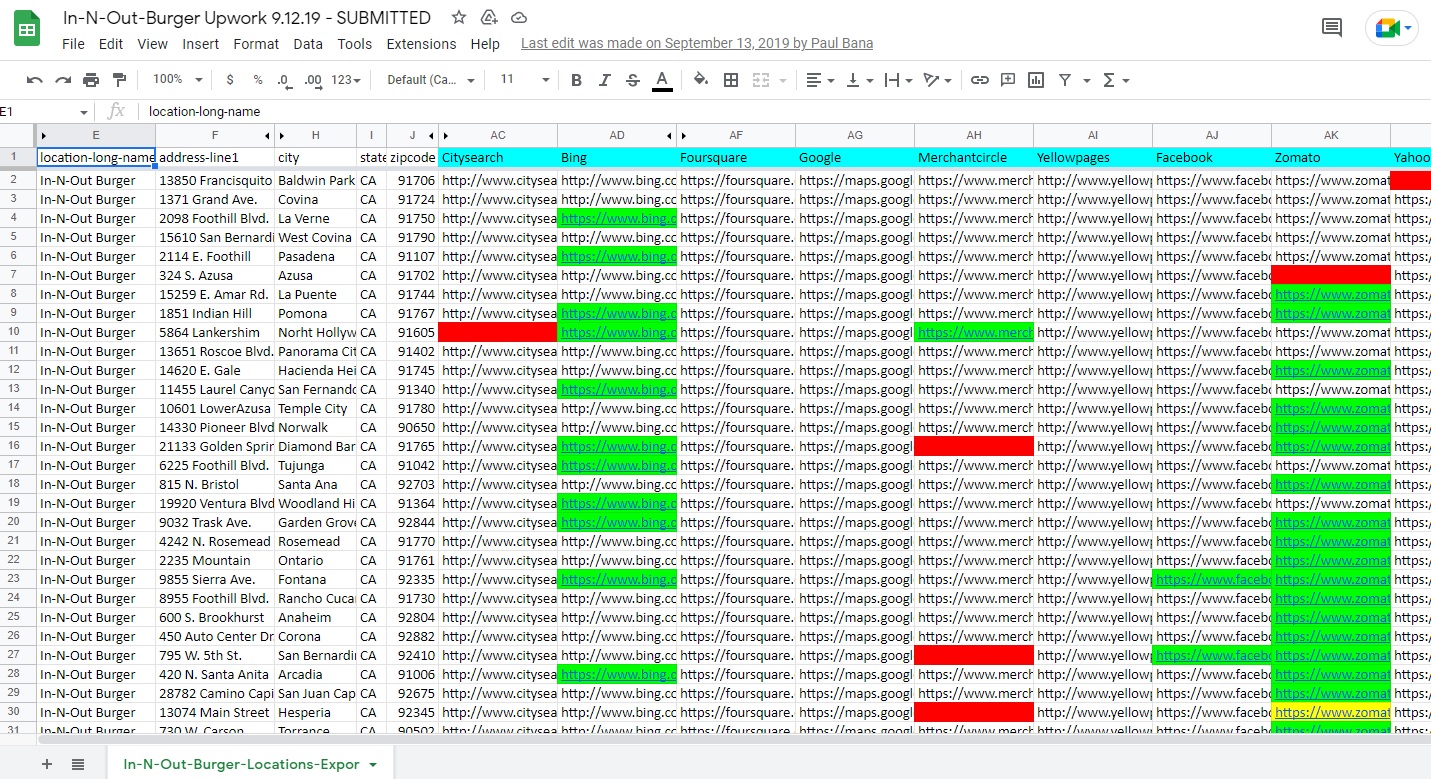Open the Format menu
1431x779 pixels.
(256, 44)
